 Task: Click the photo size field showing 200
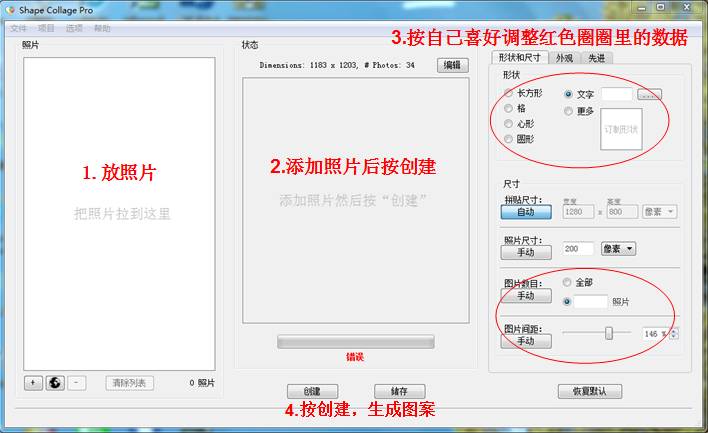click(x=578, y=248)
